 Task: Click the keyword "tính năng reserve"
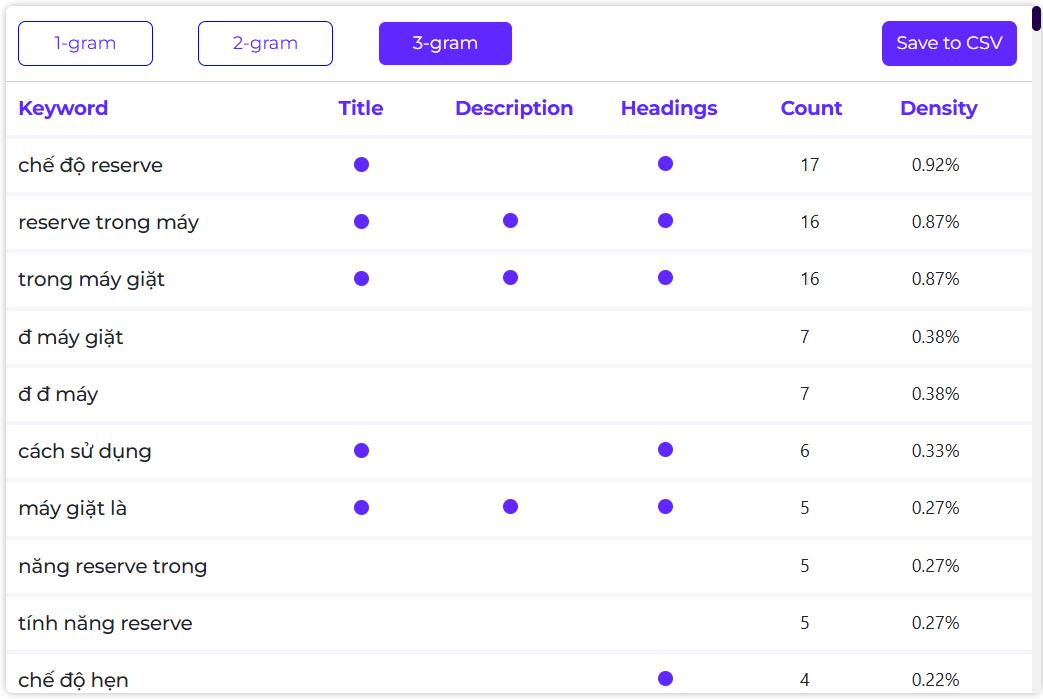105,623
